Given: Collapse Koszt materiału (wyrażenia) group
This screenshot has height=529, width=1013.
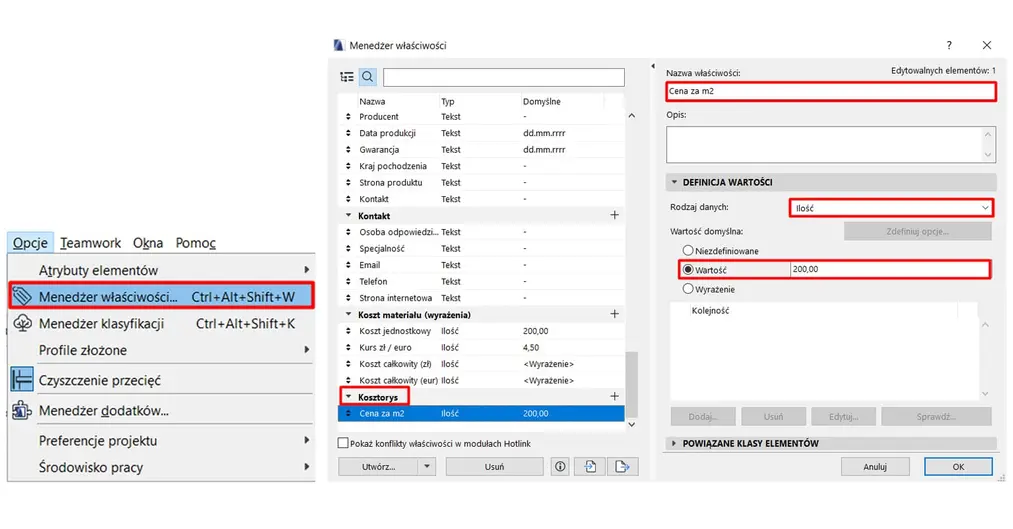Looking at the screenshot, I should point(349,314).
